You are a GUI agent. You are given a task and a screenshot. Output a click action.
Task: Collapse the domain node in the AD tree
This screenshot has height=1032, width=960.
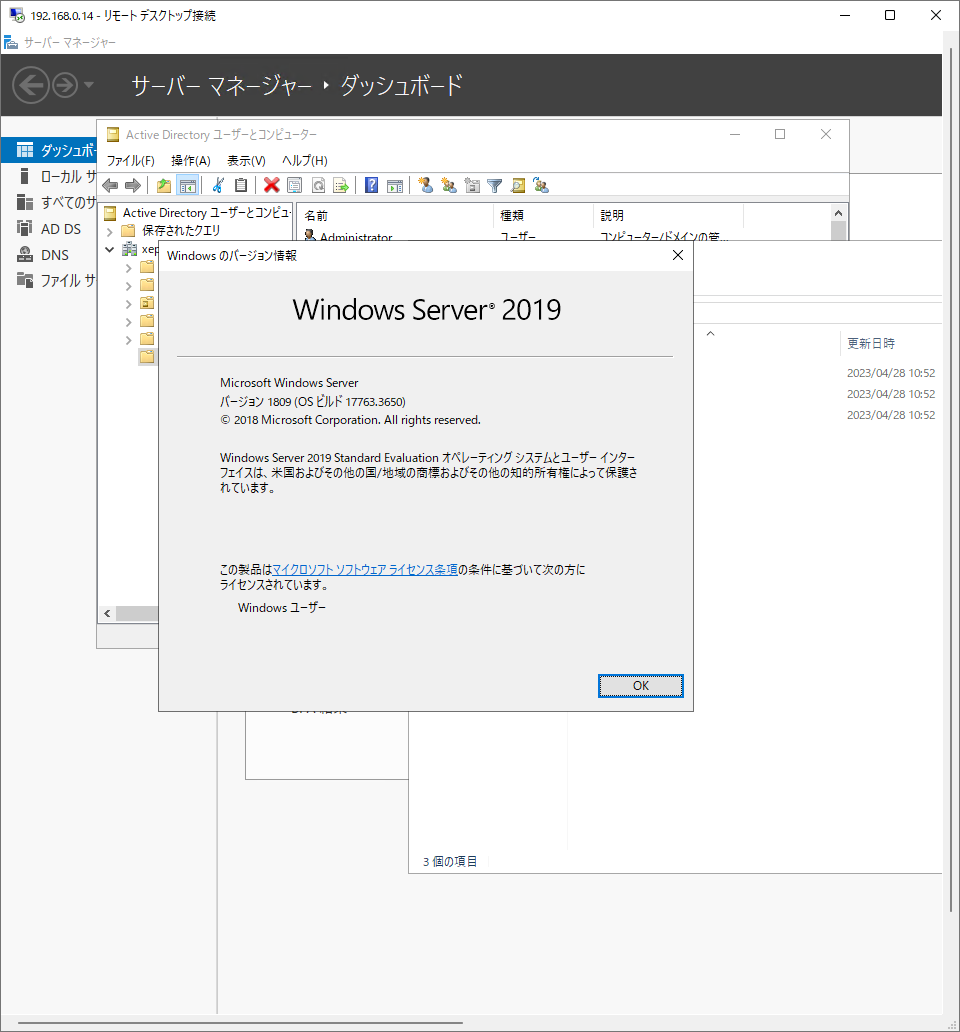(x=110, y=249)
